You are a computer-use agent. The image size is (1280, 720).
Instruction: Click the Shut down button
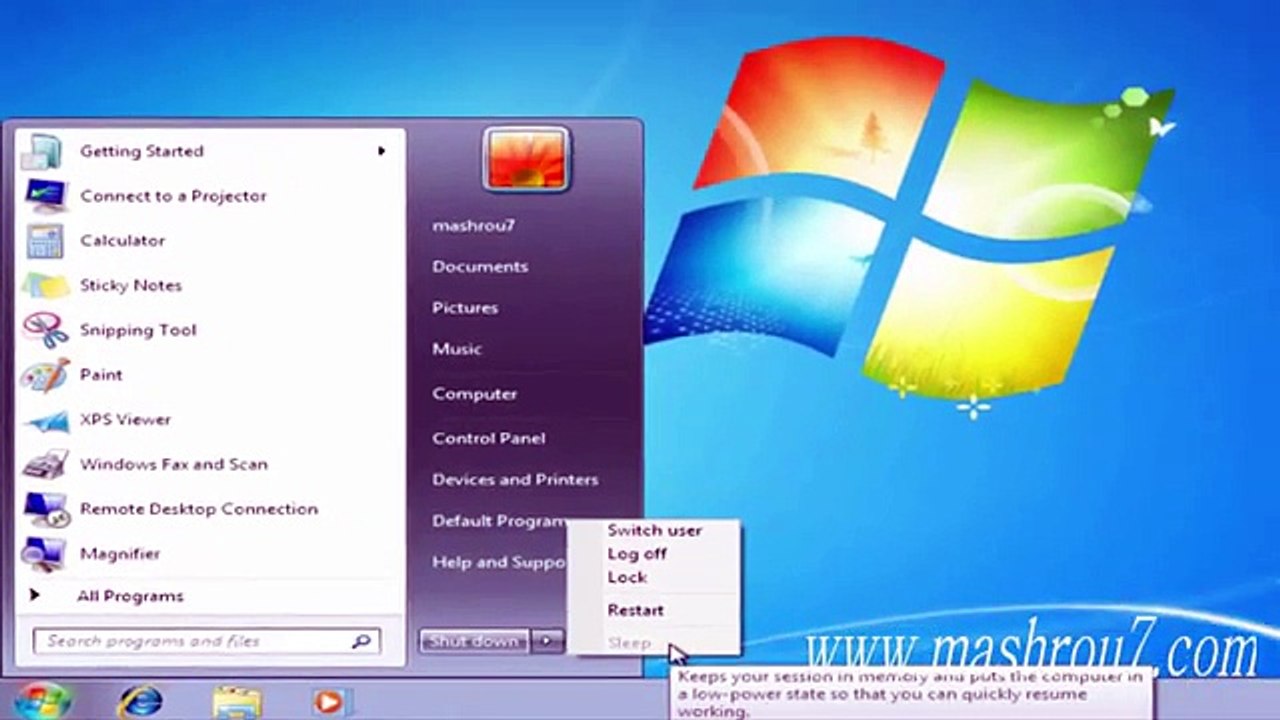coord(475,641)
